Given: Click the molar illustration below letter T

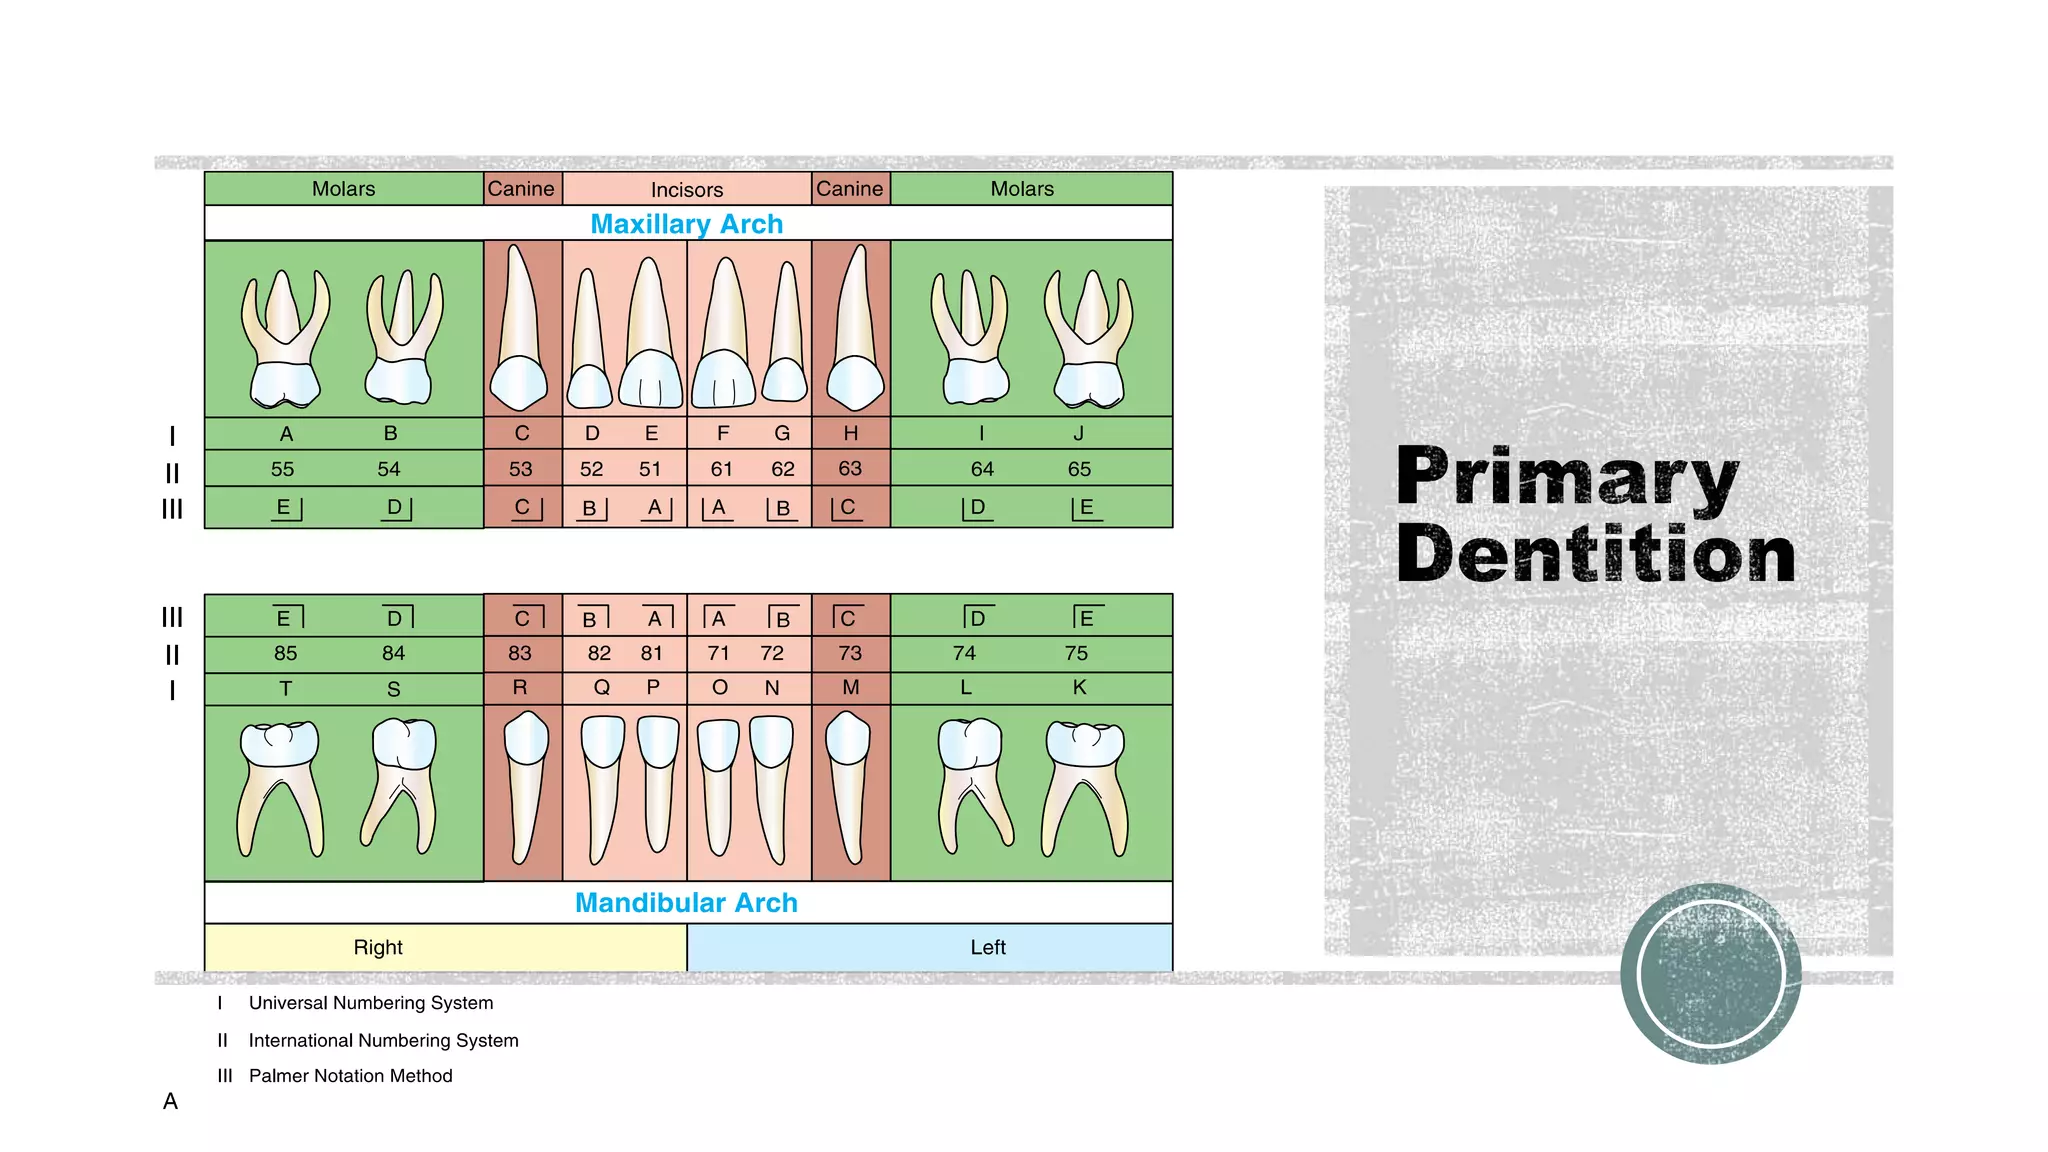Looking at the screenshot, I should [281, 790].
